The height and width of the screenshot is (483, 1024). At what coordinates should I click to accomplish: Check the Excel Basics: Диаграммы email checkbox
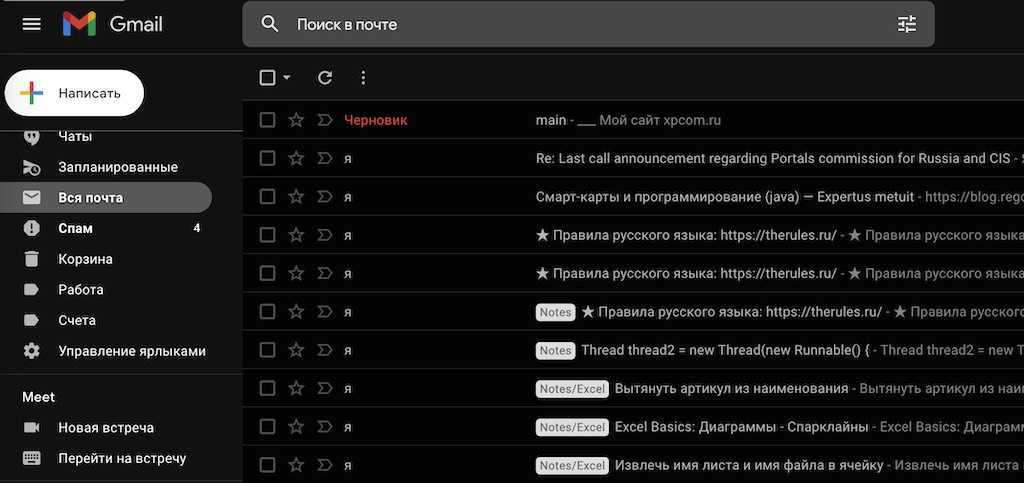267,427
